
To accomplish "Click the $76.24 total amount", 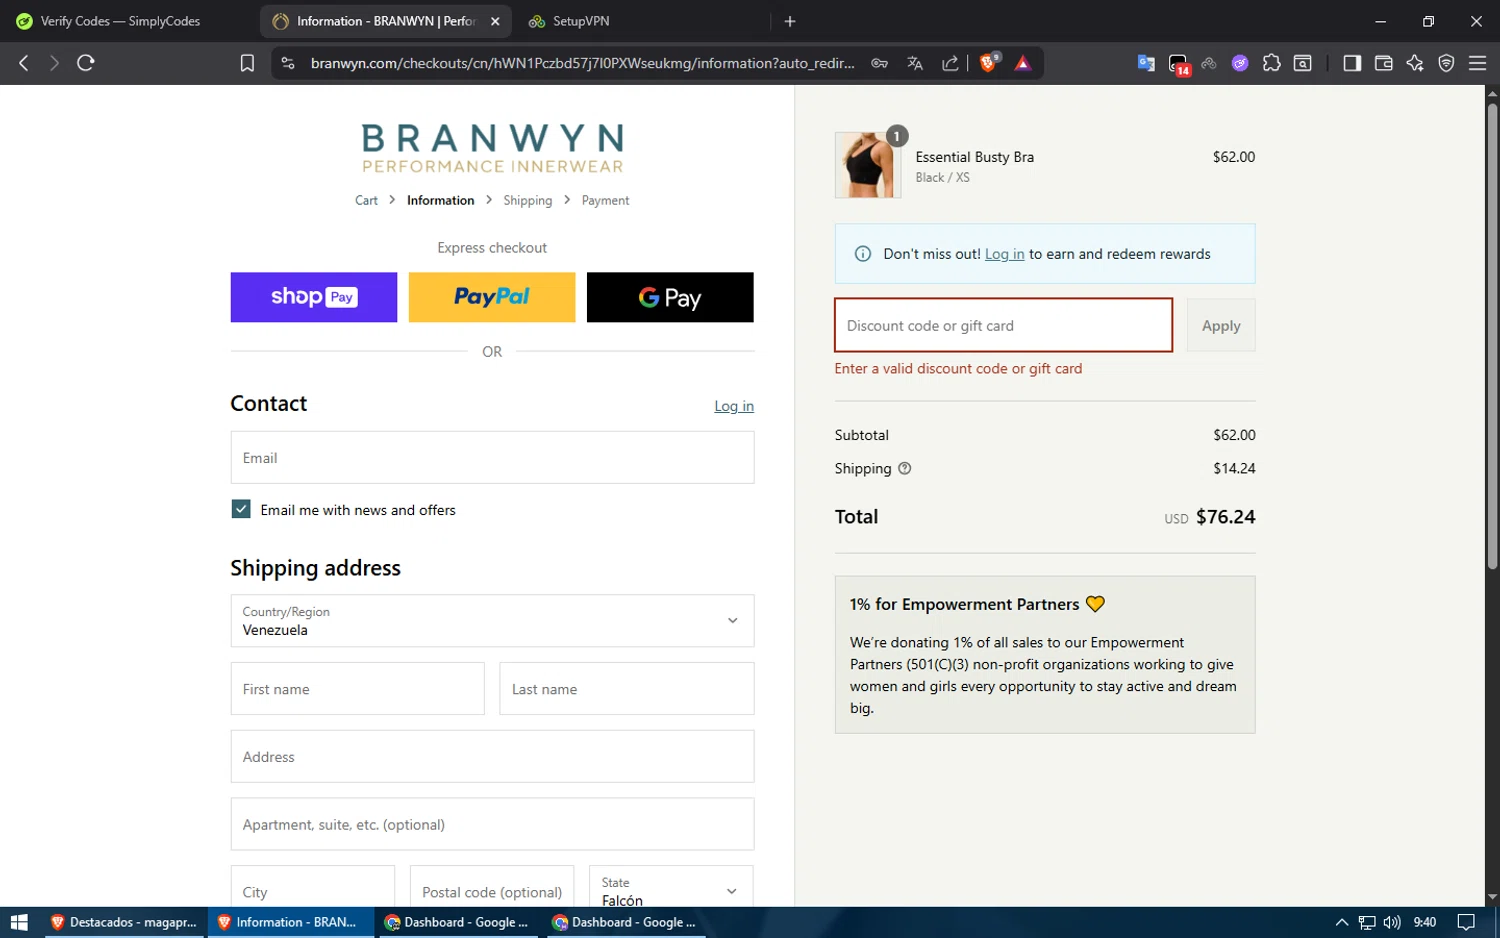I will pos(1225,517).
